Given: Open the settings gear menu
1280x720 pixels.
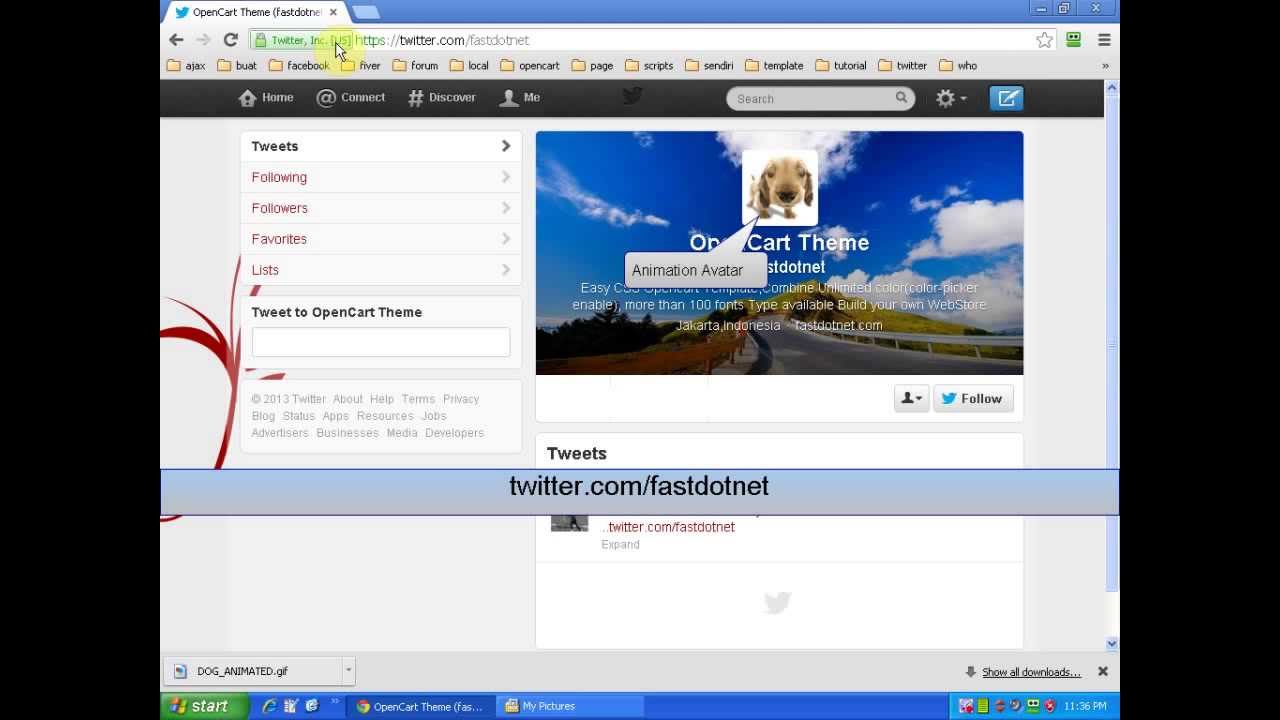Looking at the screenshot, I should [951, 98].
